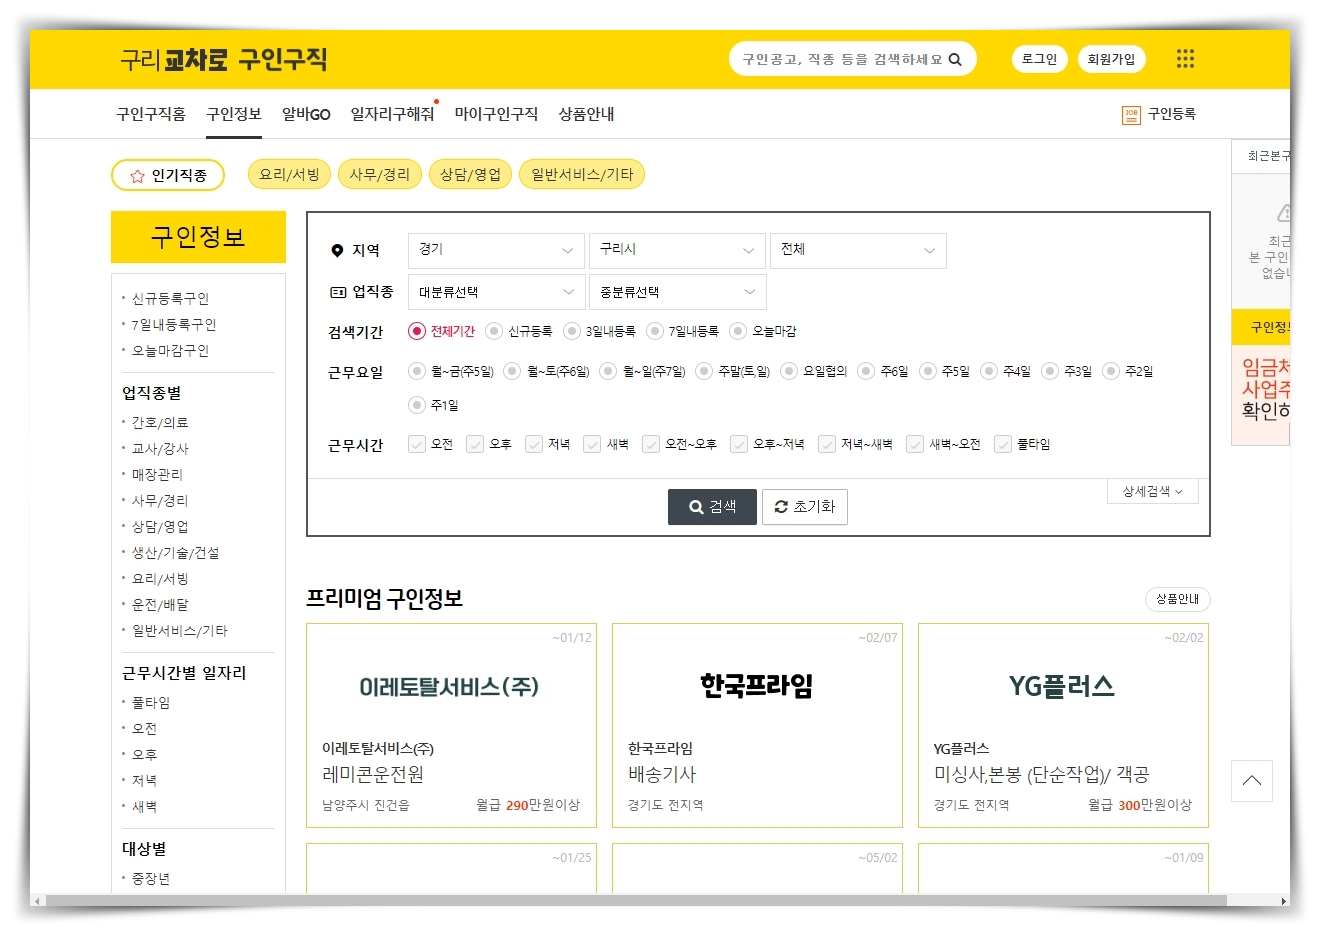Select the 3일내등록 radio option
1320x936 pixels.
tap(572, 331)
